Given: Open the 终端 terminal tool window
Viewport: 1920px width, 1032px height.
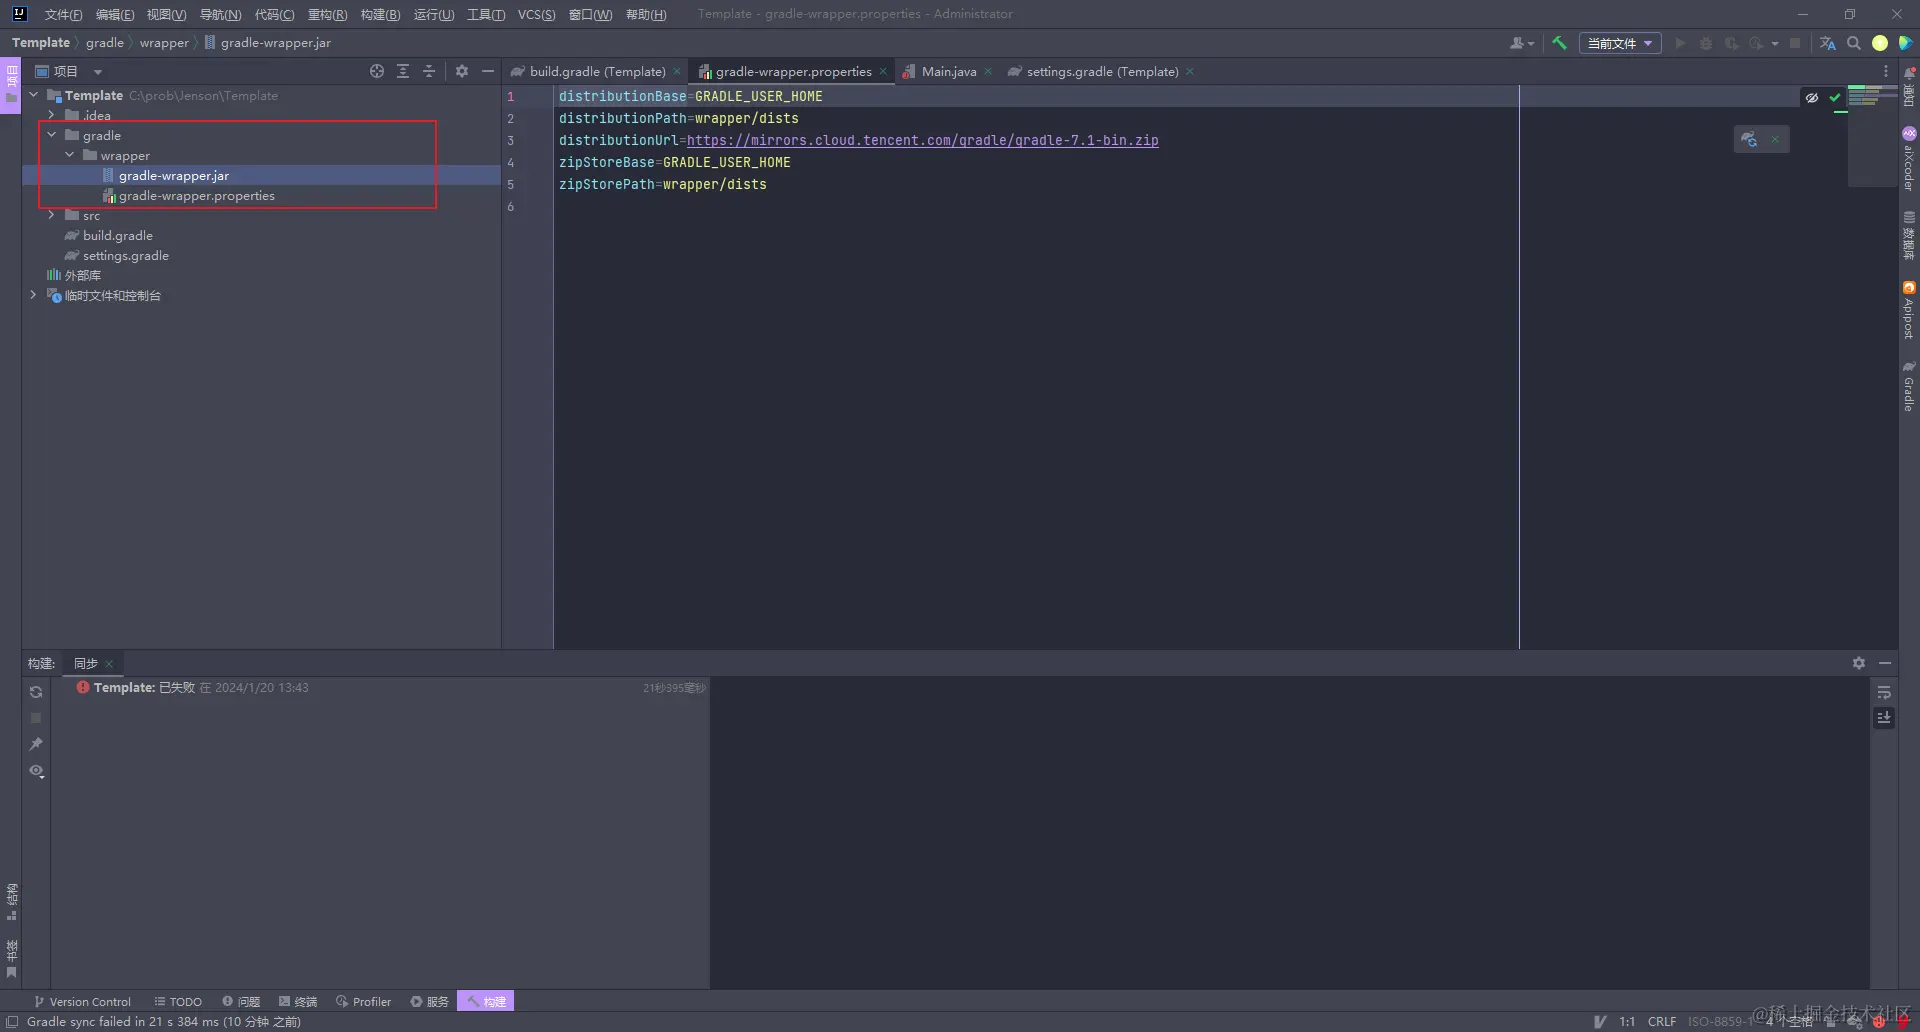Looking at the screenshot, I should (x=298, y=1001).
